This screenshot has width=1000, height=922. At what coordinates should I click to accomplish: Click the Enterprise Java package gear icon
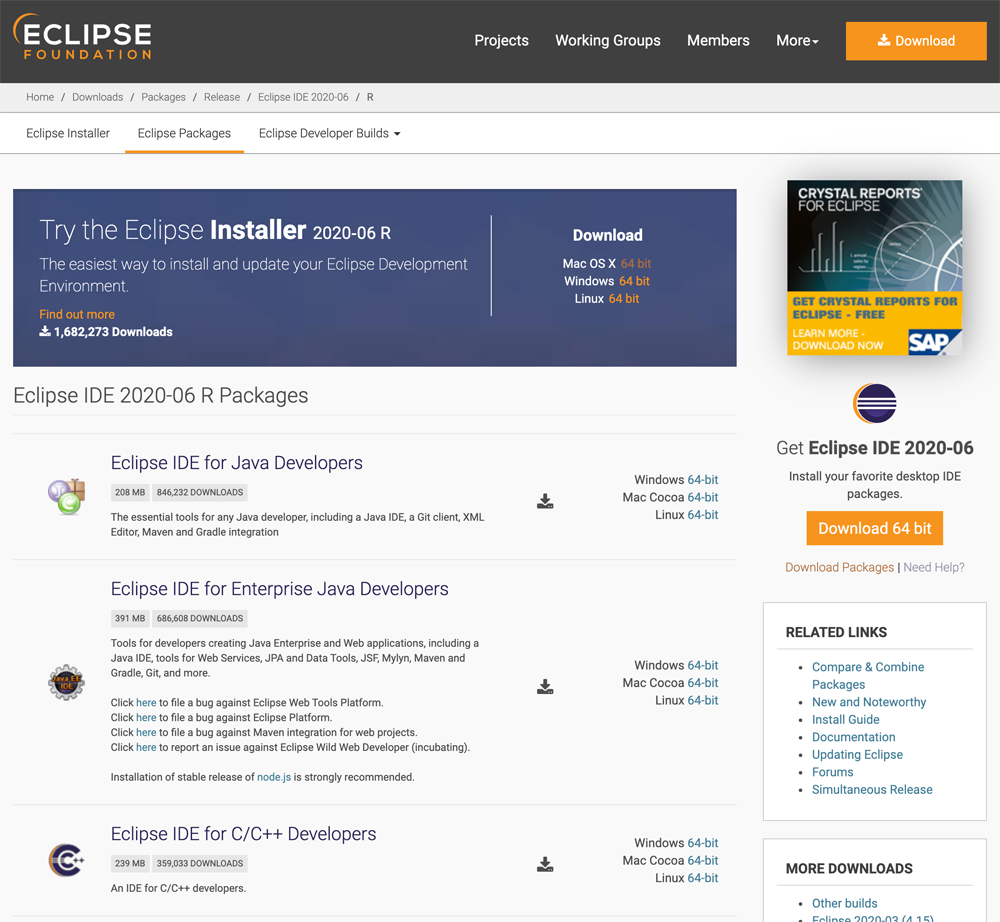click(66, 682)
